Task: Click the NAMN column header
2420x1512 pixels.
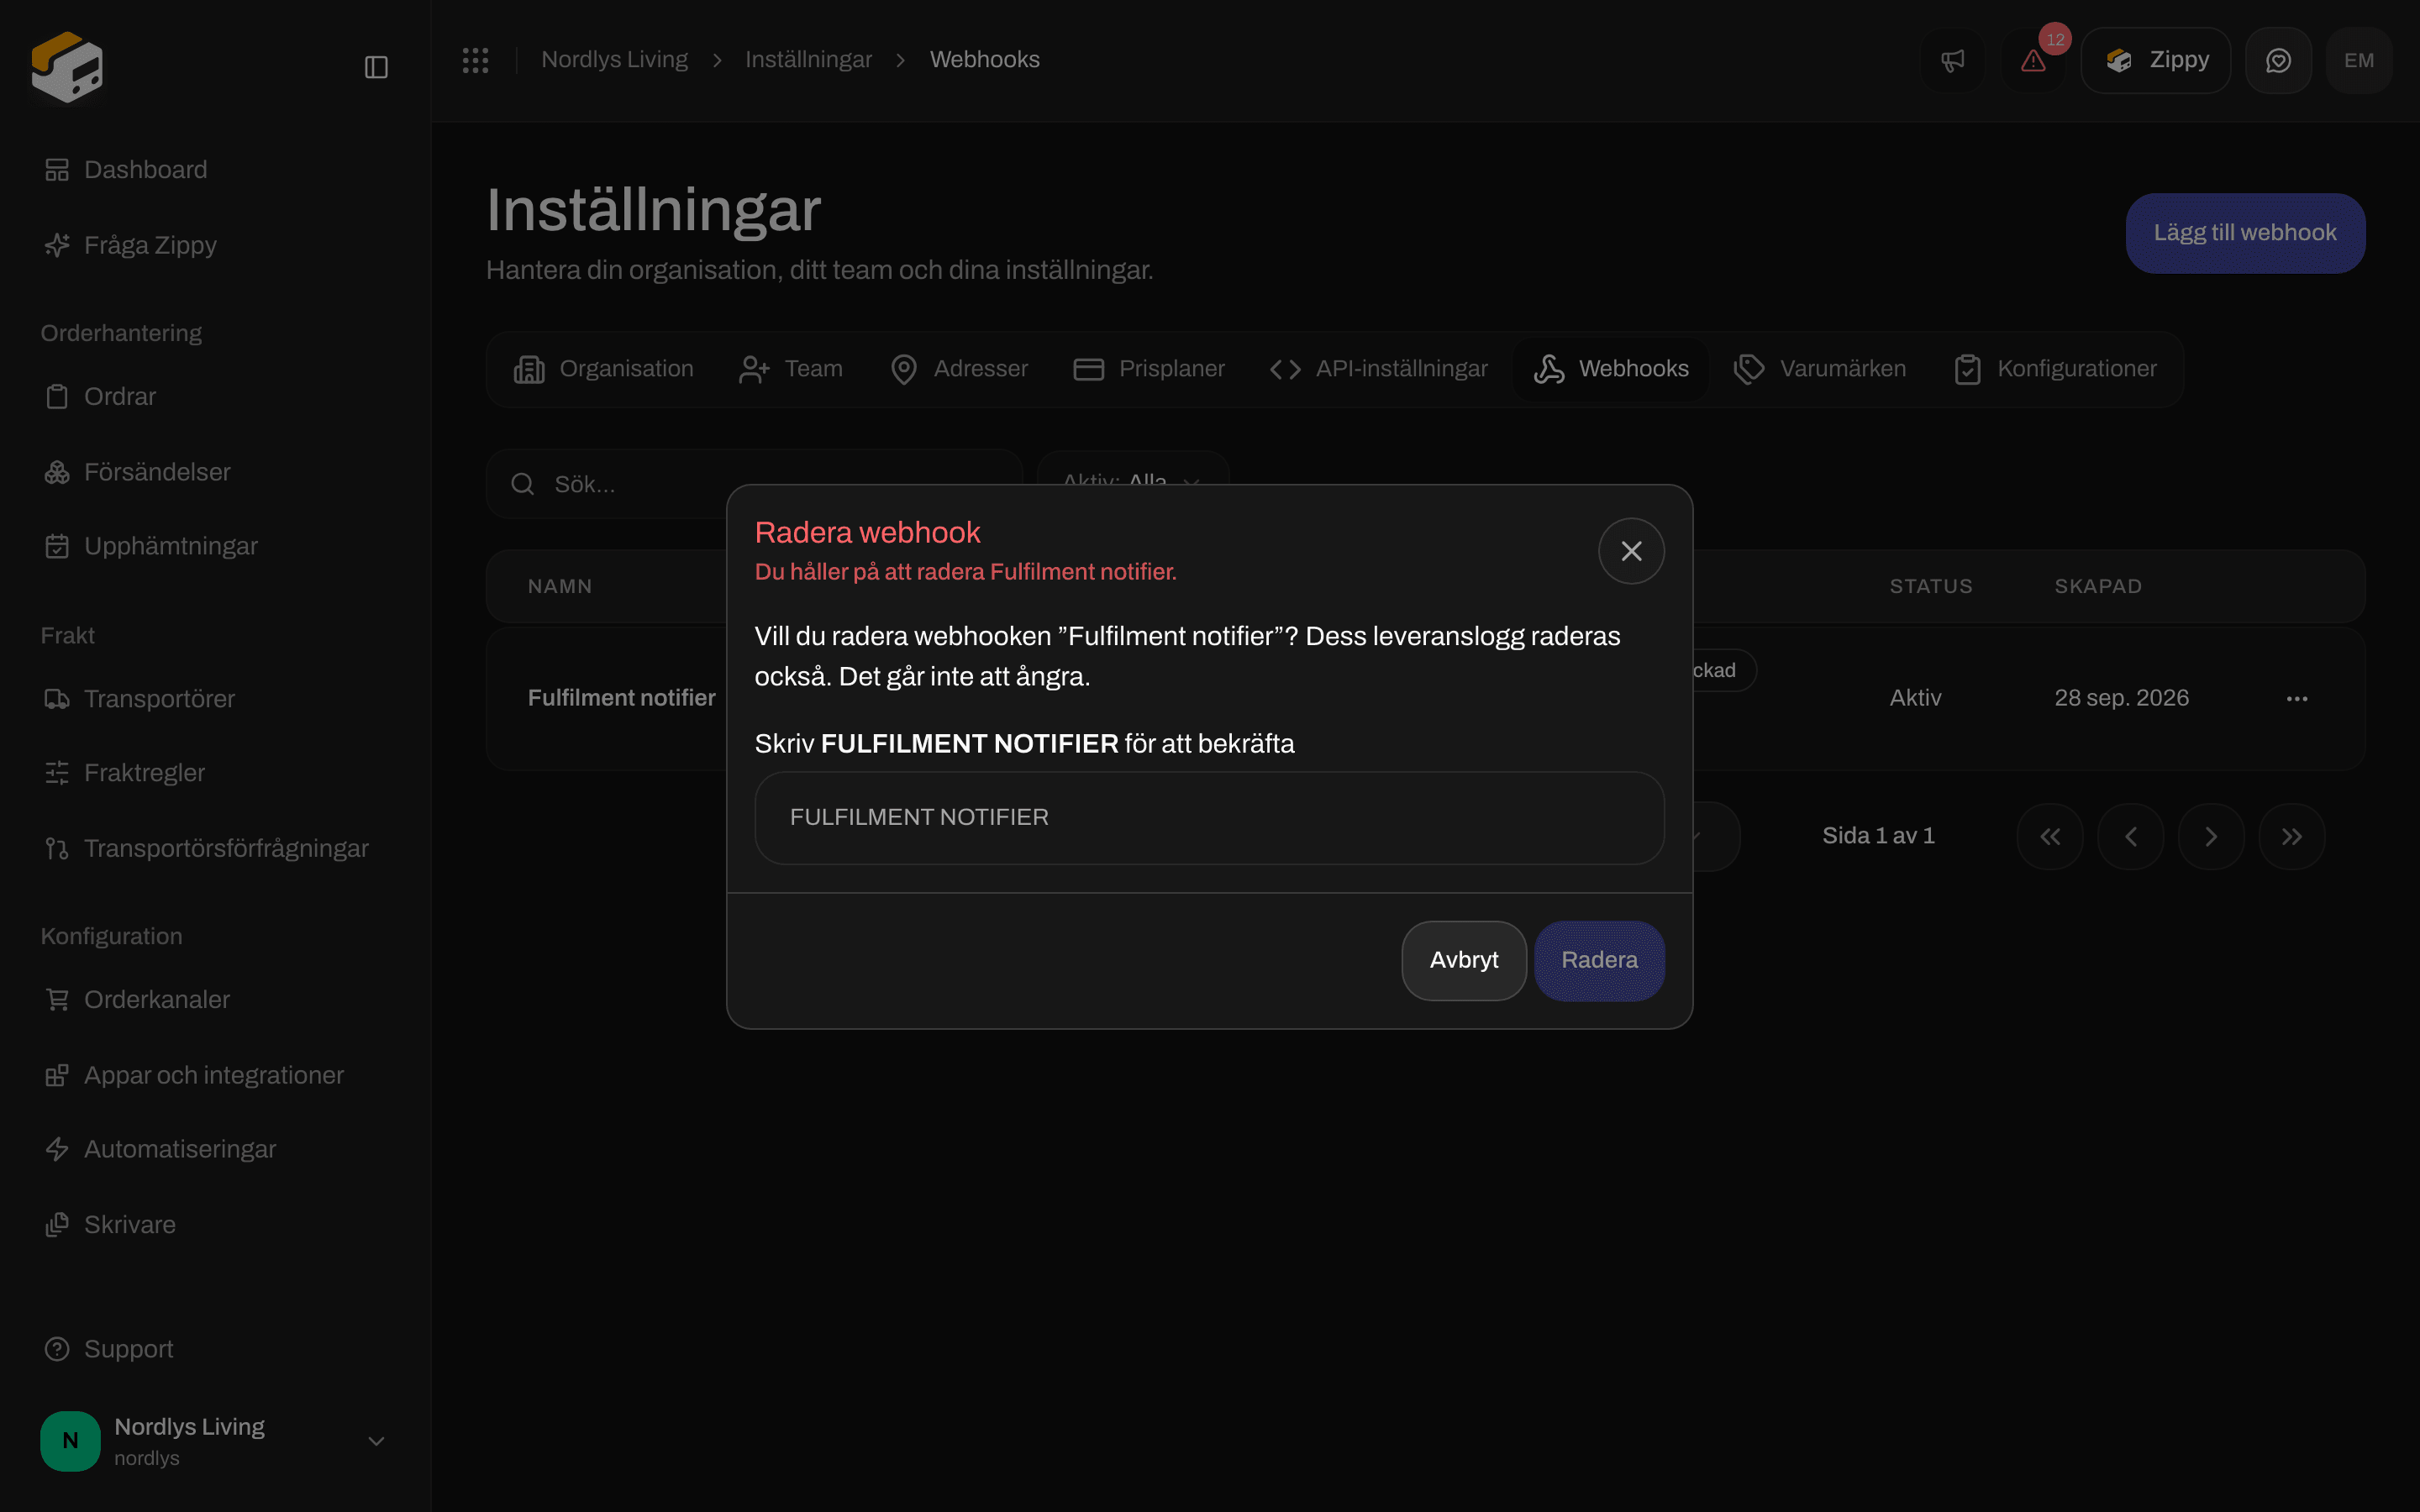Action: coord(560,587)
